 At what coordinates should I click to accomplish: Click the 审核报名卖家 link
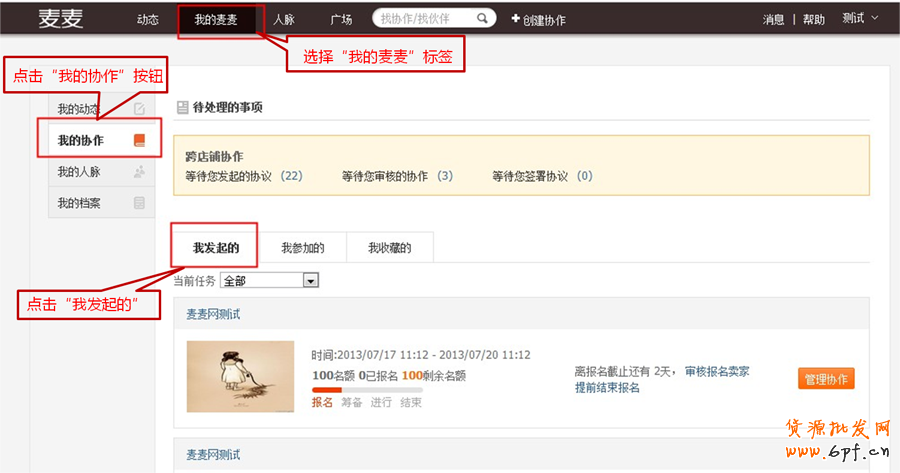pyautogui.click(x=717, y=371)
